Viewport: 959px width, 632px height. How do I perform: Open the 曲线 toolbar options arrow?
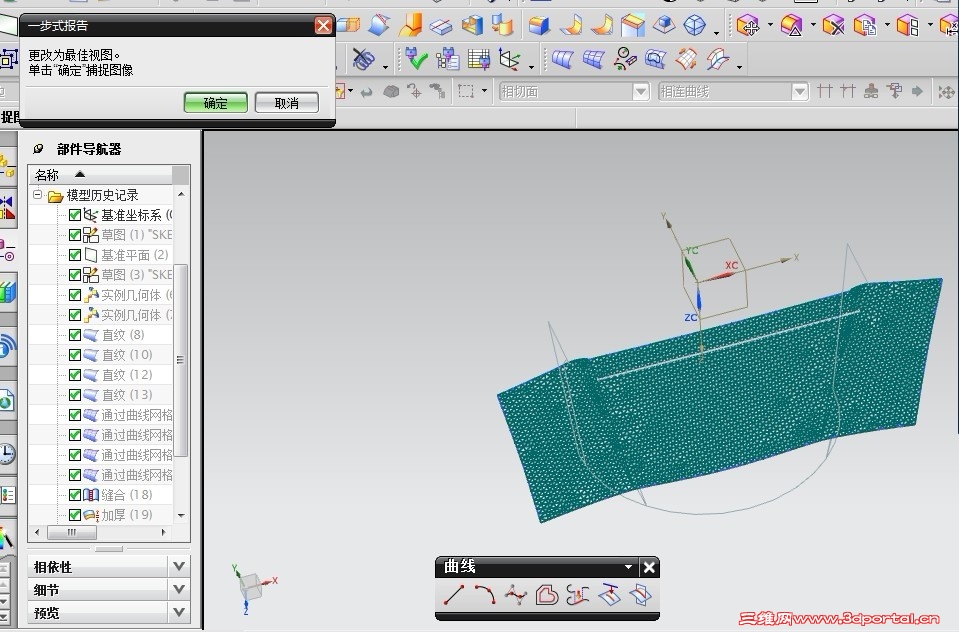point(628,567)
